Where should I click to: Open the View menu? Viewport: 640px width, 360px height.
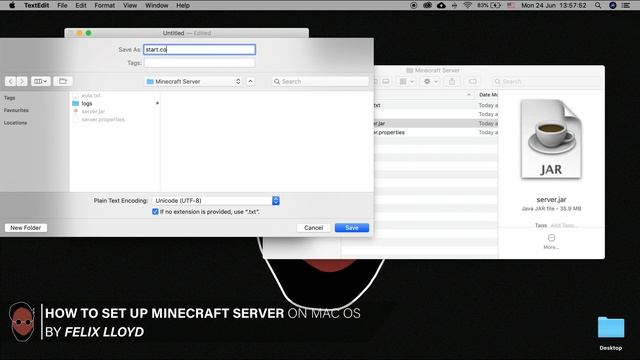[x=130, y=5]
